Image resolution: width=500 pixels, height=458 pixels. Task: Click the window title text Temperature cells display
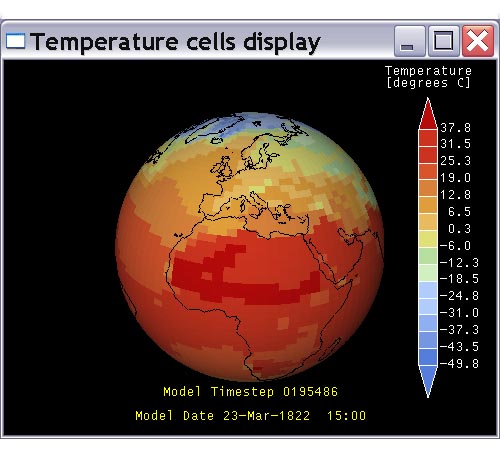point(176,42)
